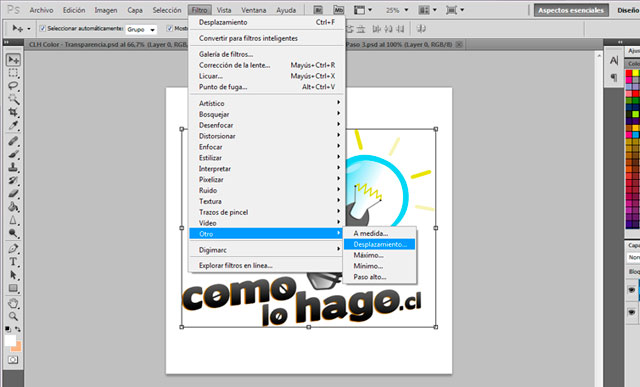
Task: Open the Imagen menu
Action: pyautogui.click(x=106, y=10)
